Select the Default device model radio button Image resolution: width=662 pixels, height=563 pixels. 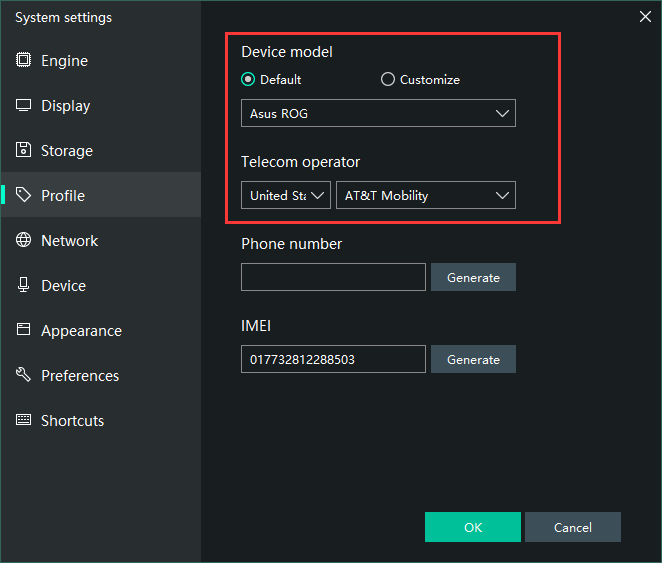pos(248,80)
